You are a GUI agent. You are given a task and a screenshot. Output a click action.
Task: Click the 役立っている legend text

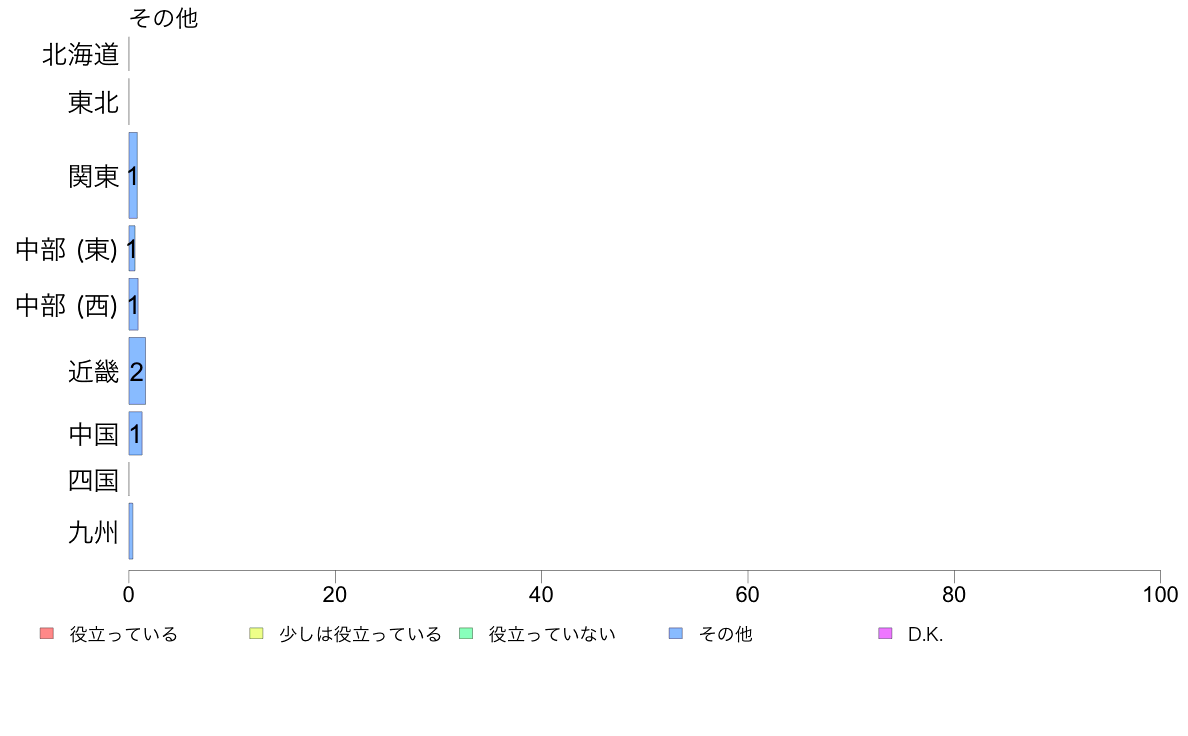click(123, 634)
